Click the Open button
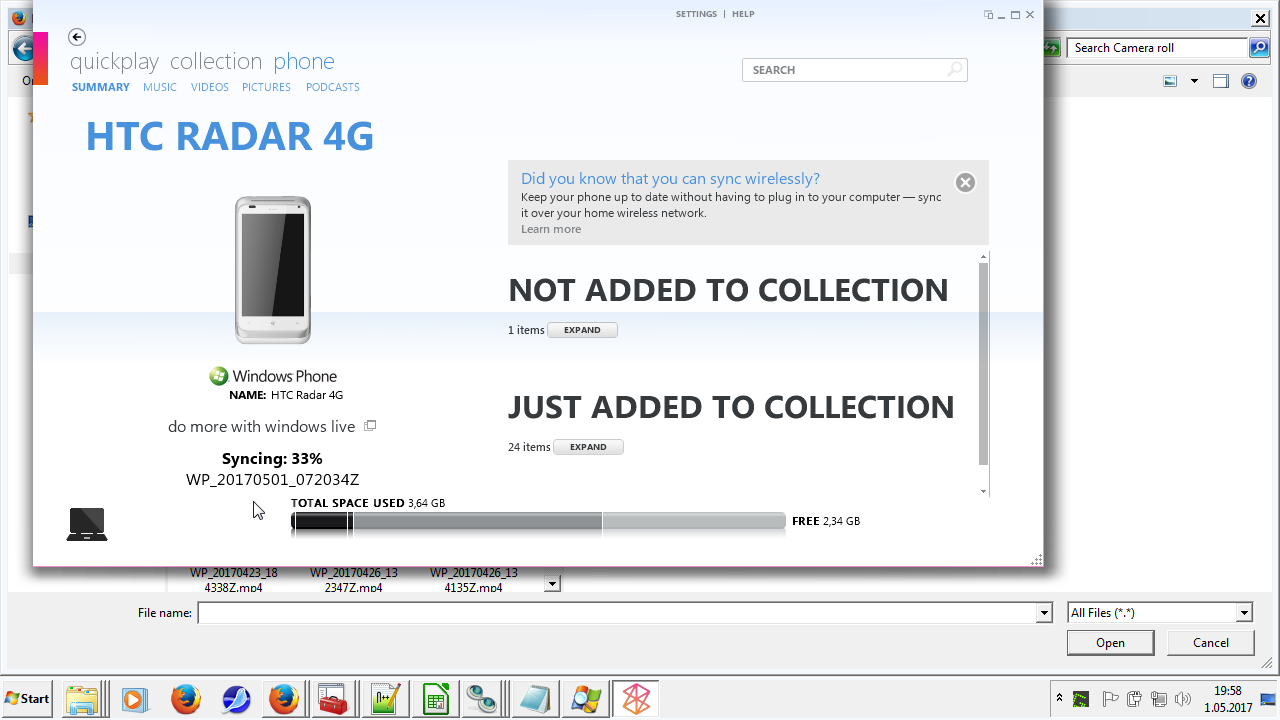This screenshot has width=1280, height=720. [1110, 643]
